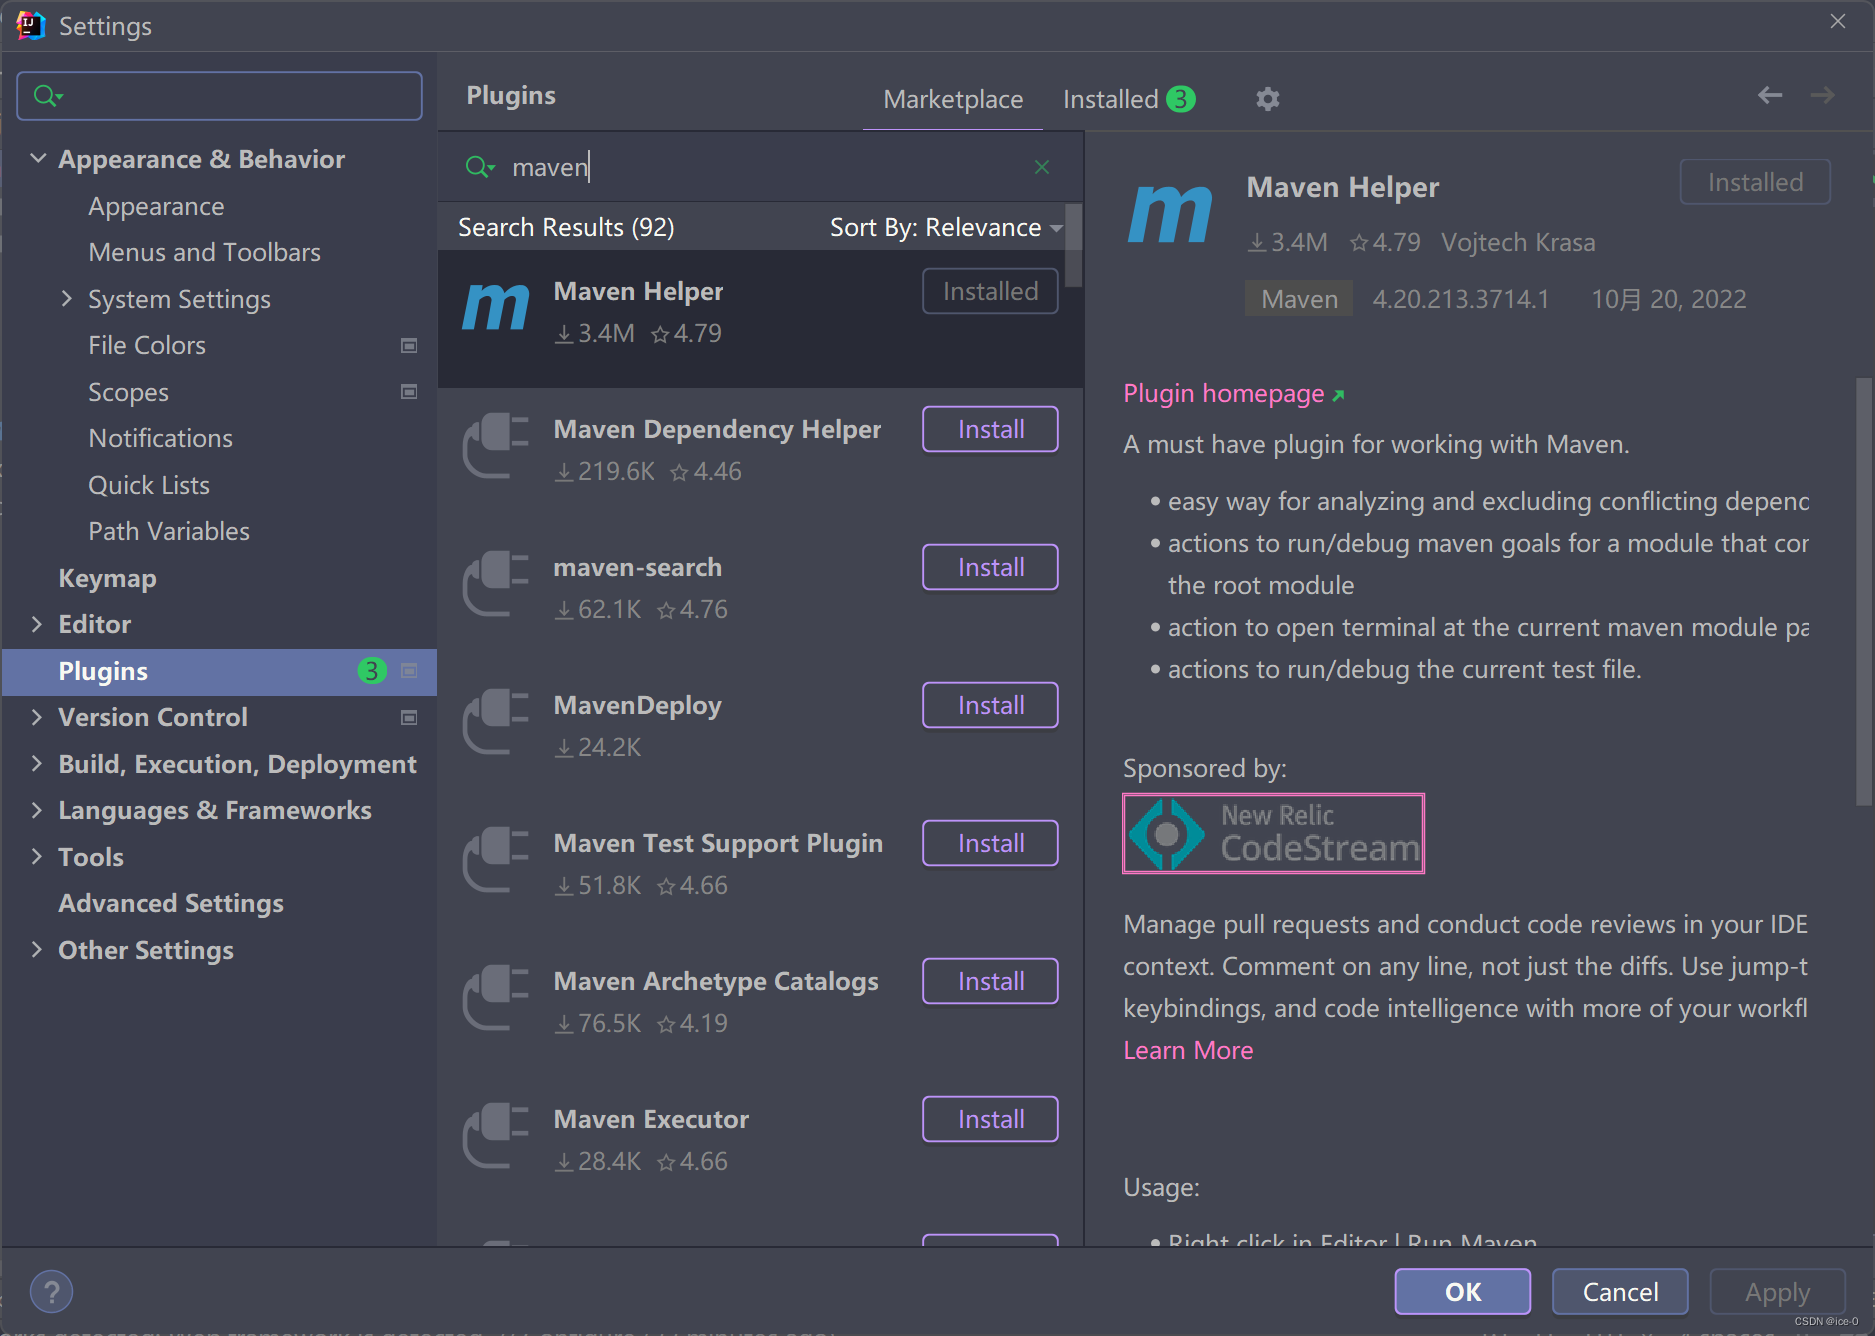Clear the maven search with the X icon
This screenshot has height=1336, width=1875.
(1042, 167)
